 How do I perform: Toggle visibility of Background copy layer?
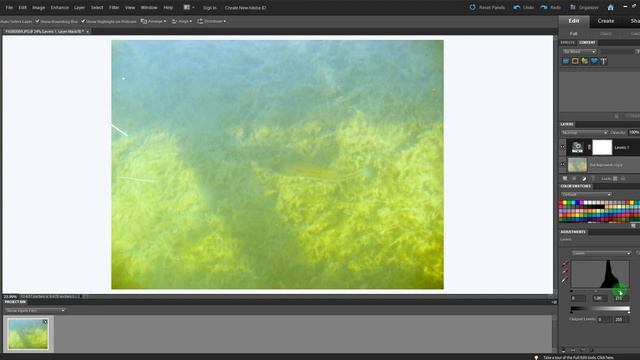563,164
